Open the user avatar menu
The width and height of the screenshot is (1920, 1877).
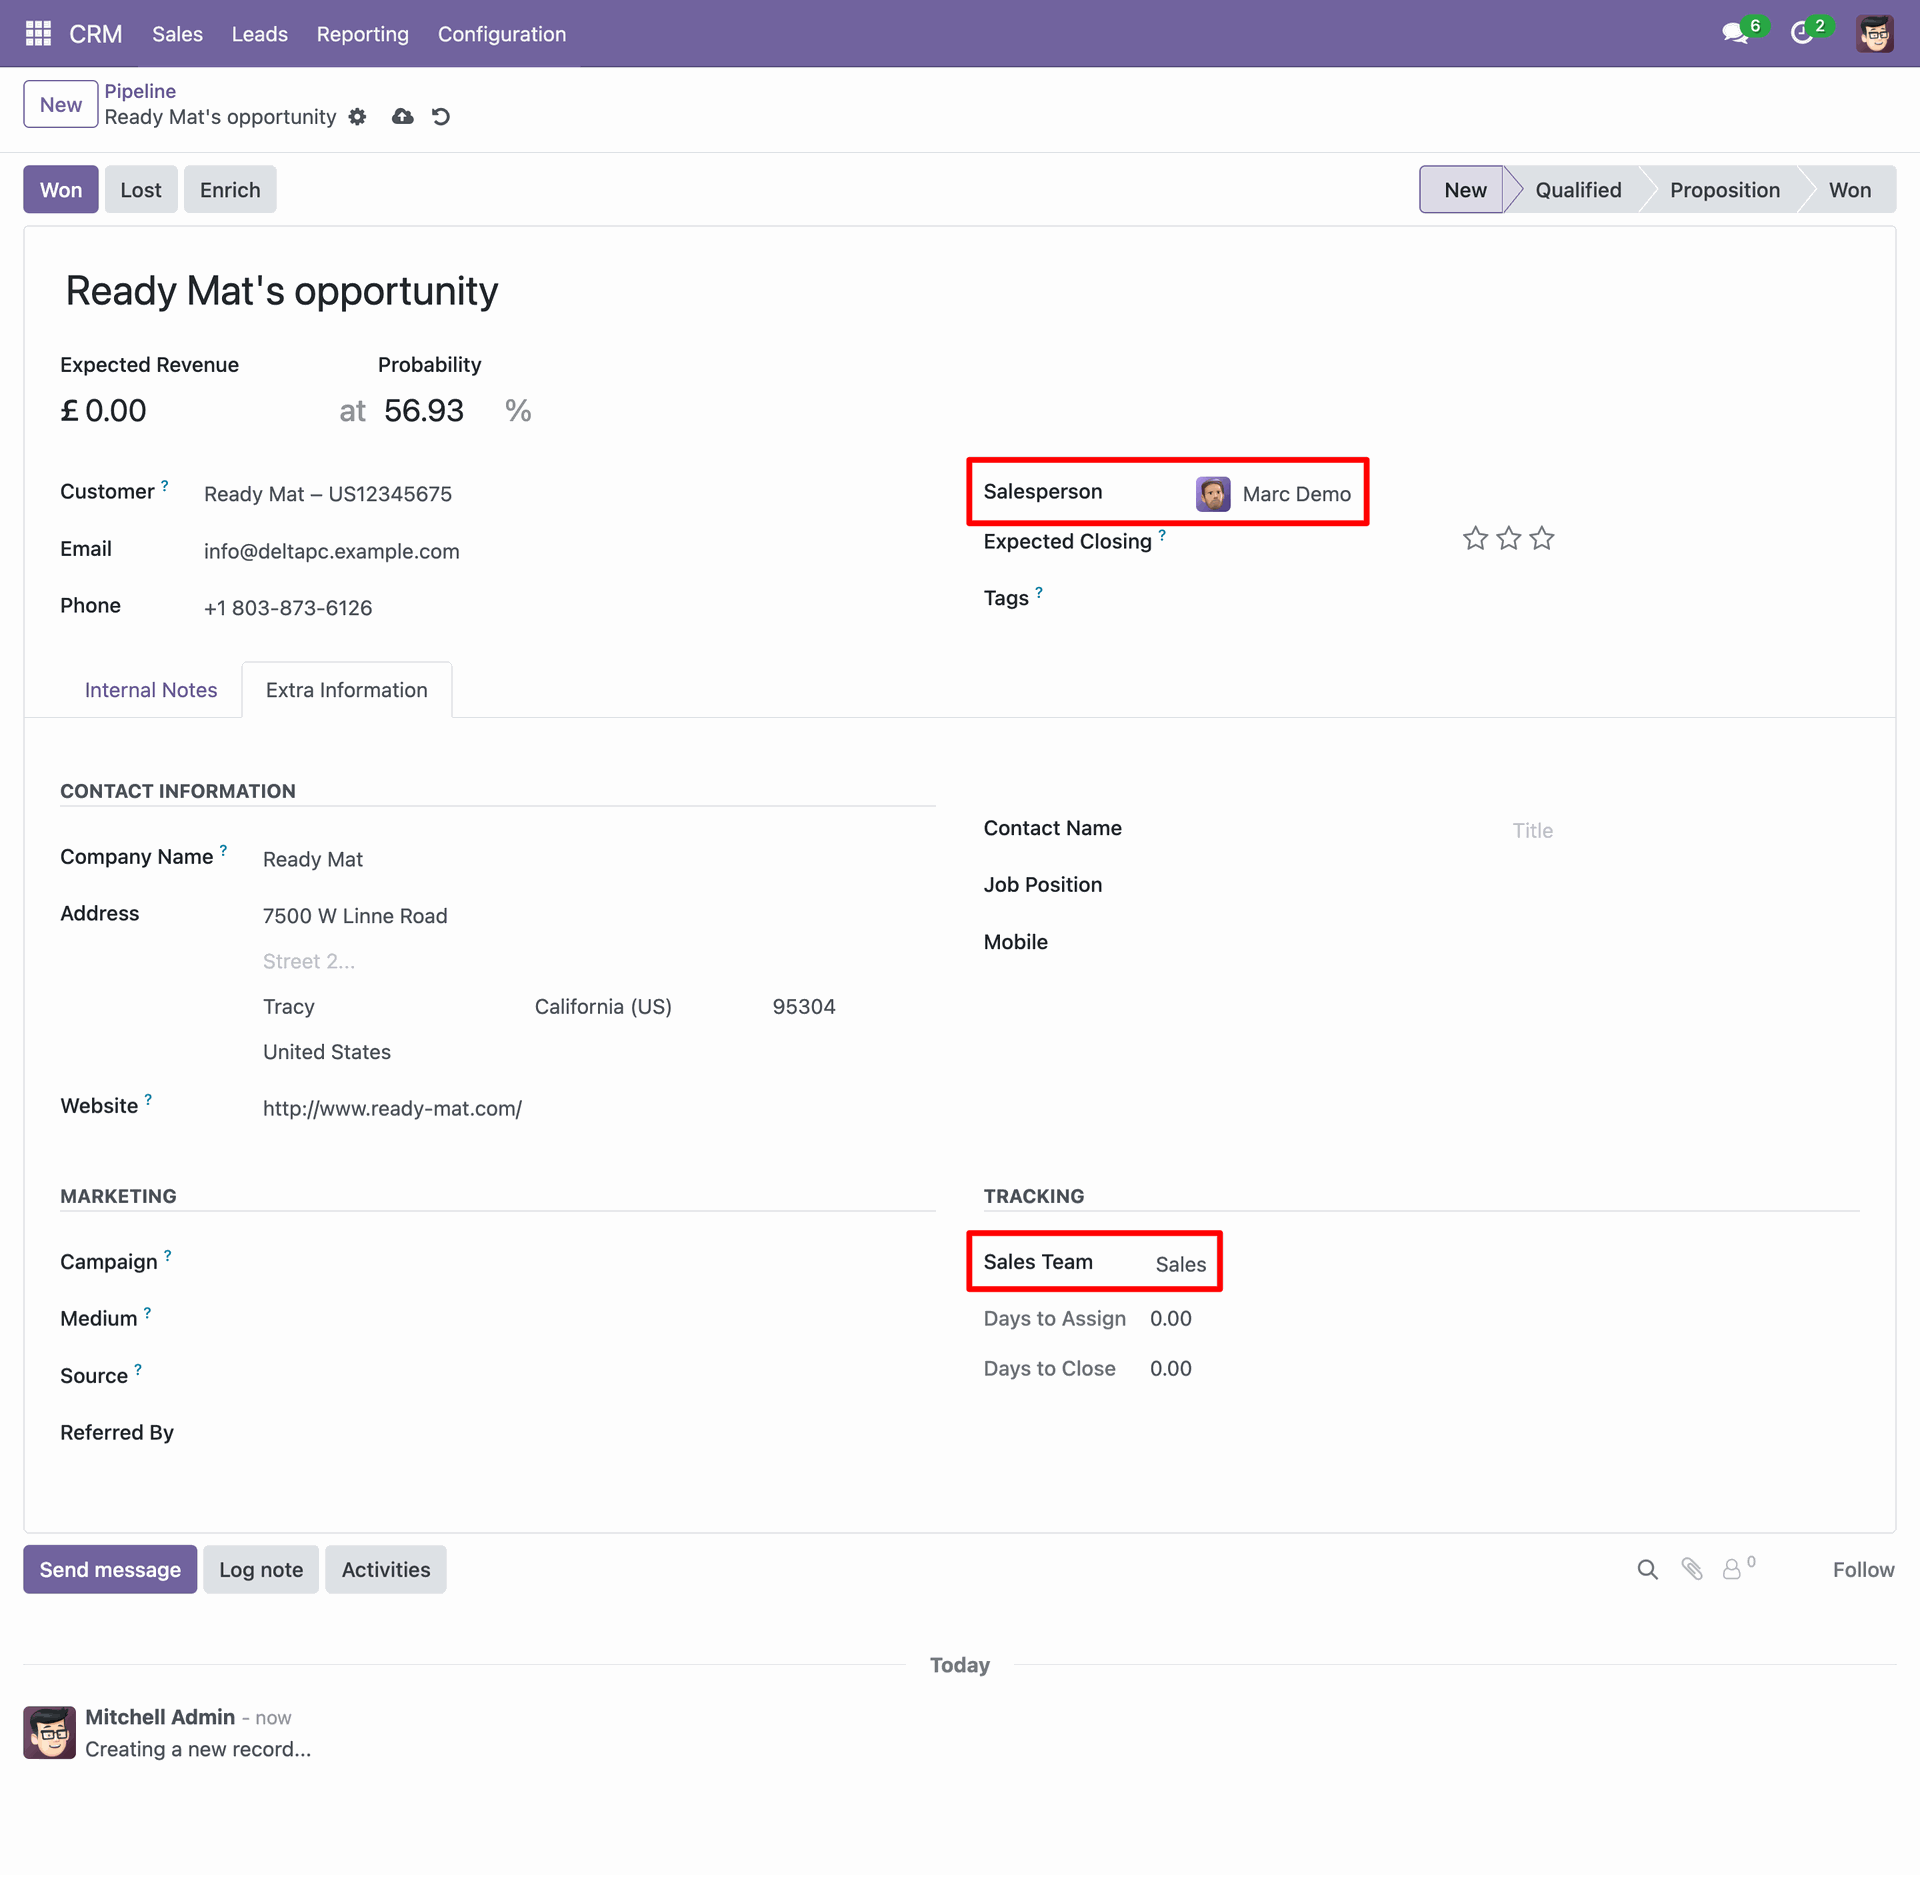coord(1875,34)
